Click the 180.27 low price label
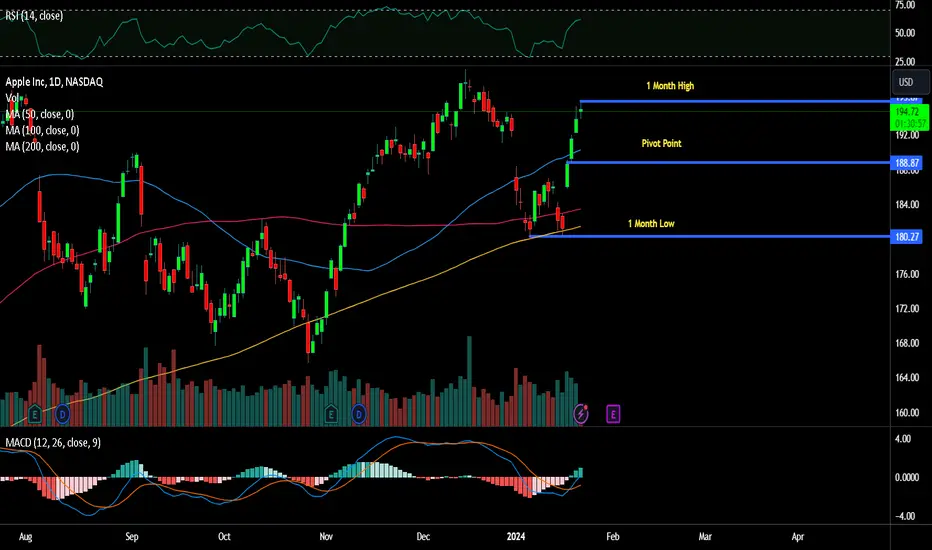The height and width of the screenshot is (550, 932). 906,237
